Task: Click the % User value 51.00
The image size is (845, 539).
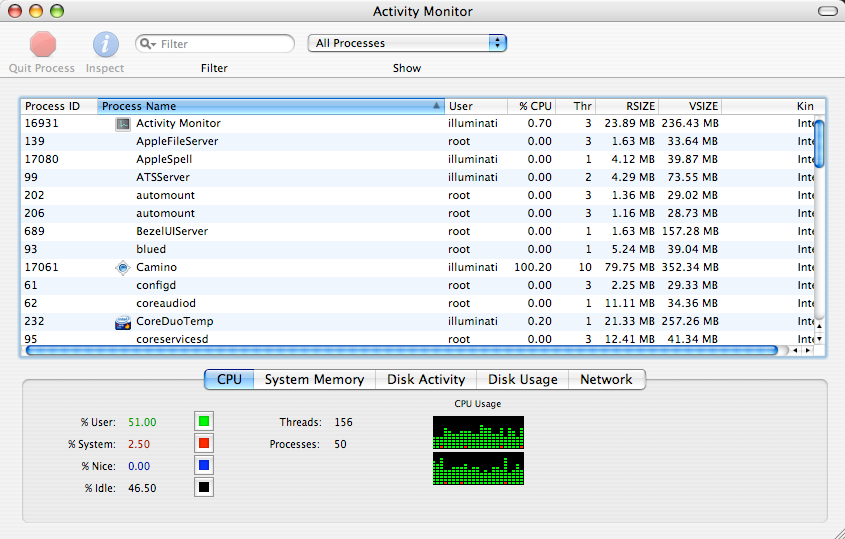Action: coord(142,422)
